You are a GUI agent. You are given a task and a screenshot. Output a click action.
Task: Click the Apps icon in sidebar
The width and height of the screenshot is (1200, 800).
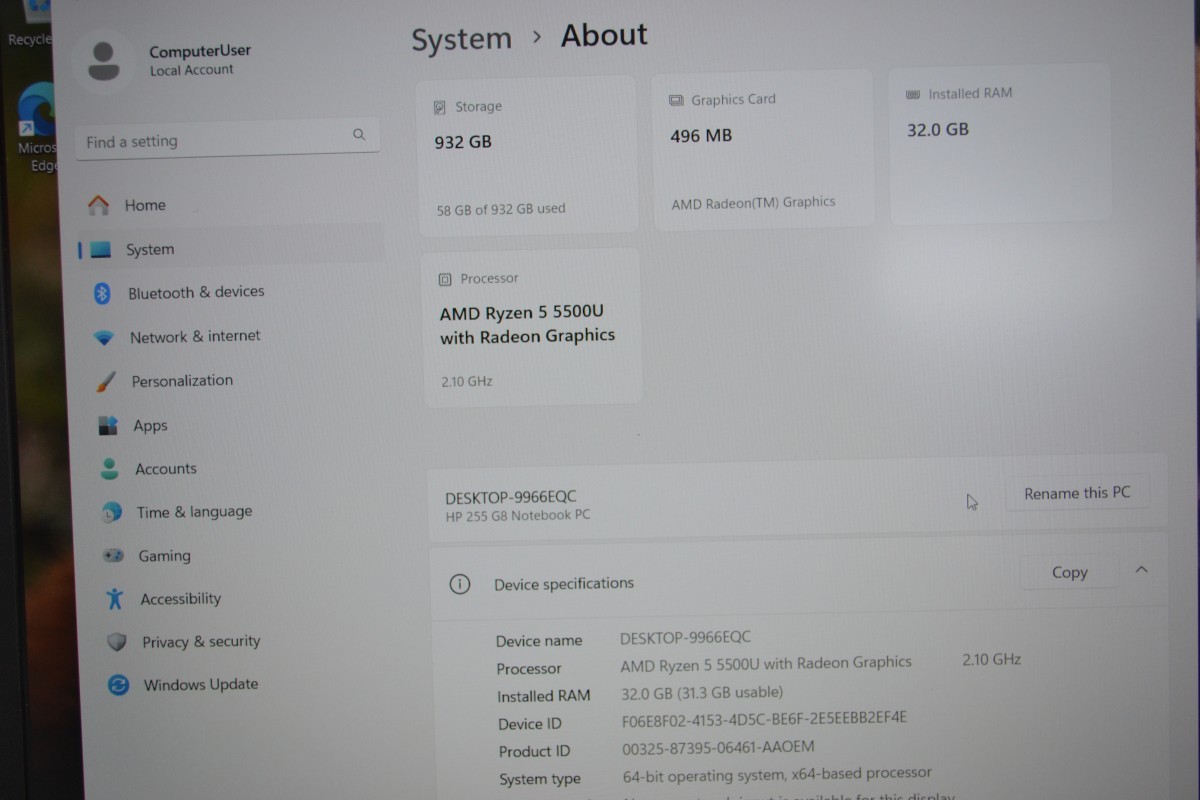[108, 426]
